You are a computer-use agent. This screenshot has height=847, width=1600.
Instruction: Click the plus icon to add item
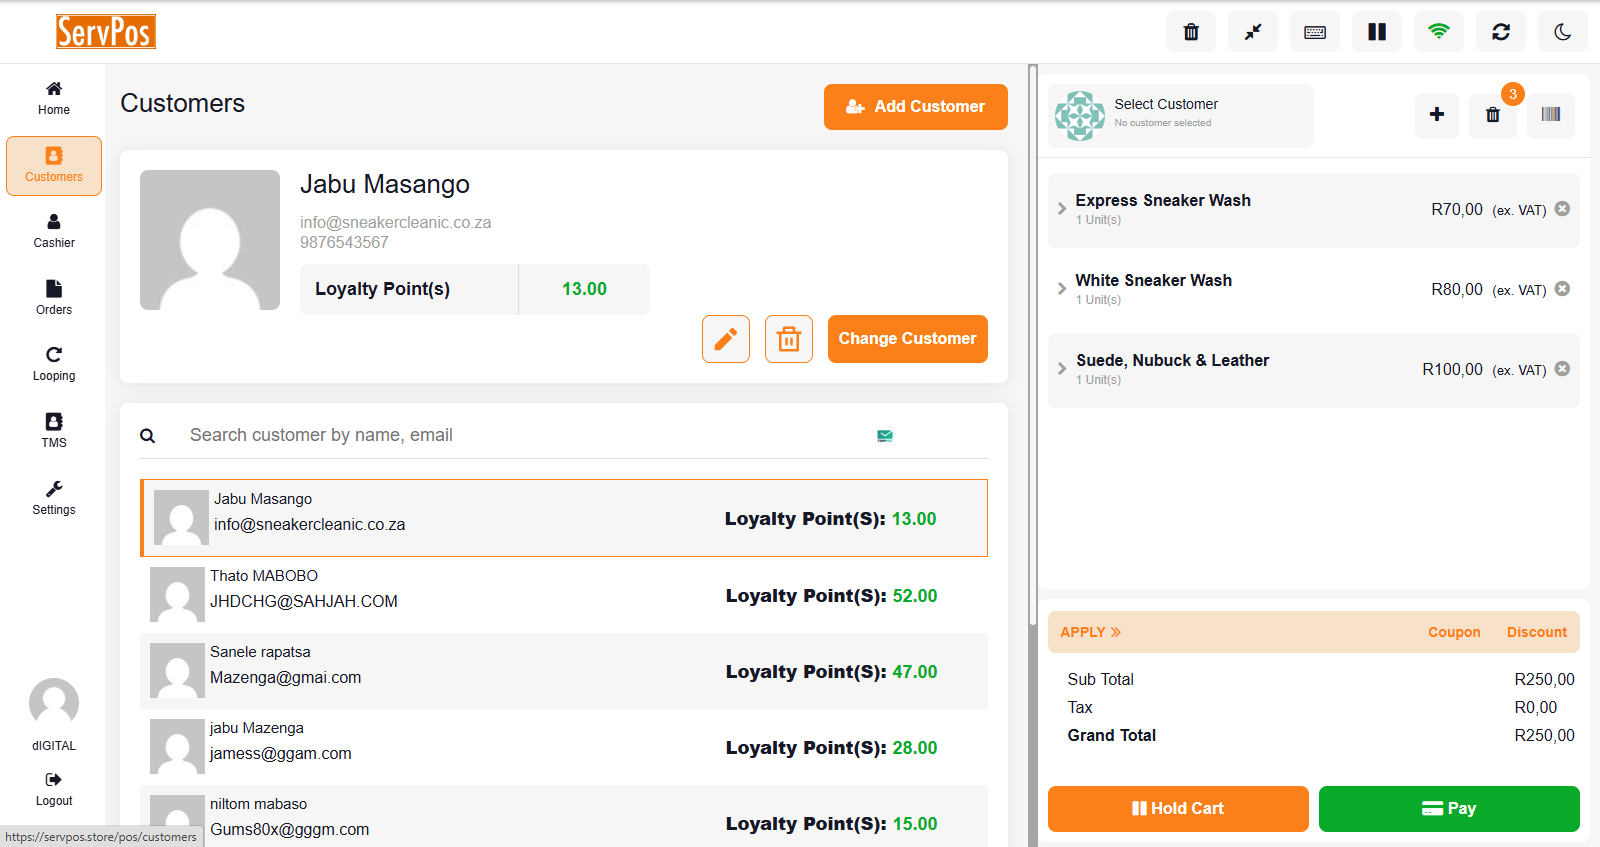tap(1437, 115)
